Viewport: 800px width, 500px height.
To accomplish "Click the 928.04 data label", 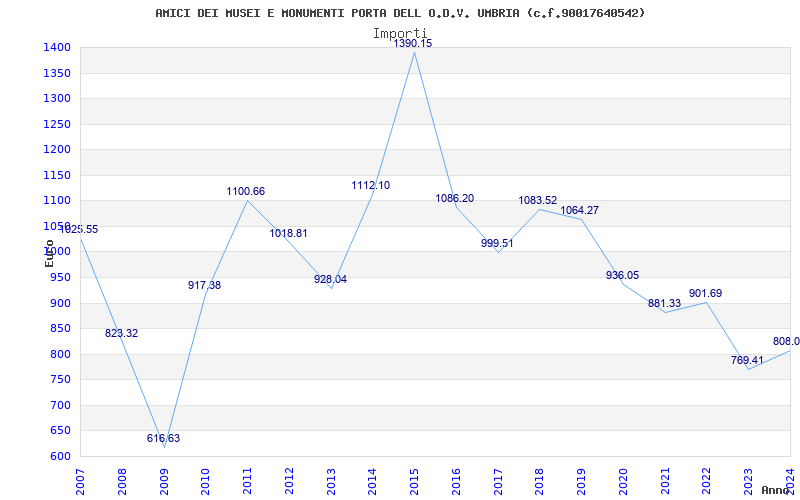I will pyautogui.click(x=330, y=280).
